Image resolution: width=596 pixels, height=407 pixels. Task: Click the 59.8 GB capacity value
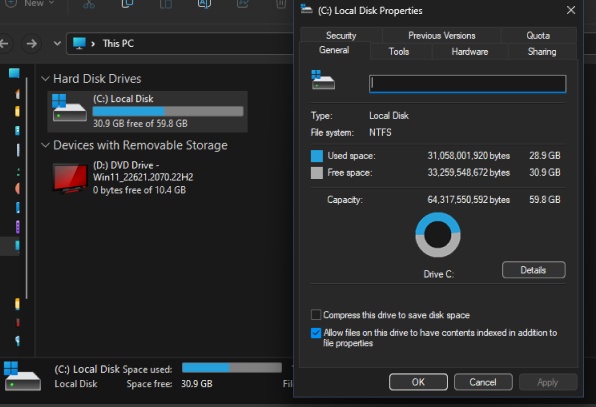pyautogui.click(x=545, y=200)
